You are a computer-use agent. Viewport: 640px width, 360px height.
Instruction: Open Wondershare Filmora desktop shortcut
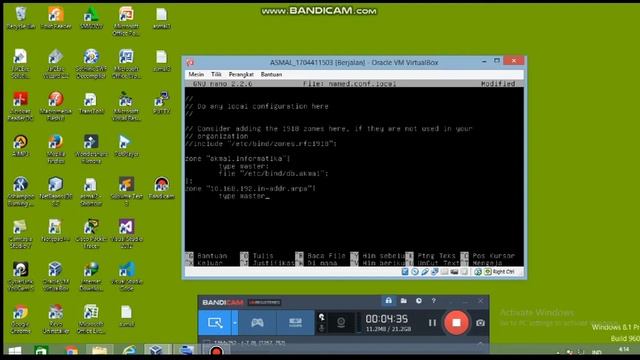[x=91, y=149]
